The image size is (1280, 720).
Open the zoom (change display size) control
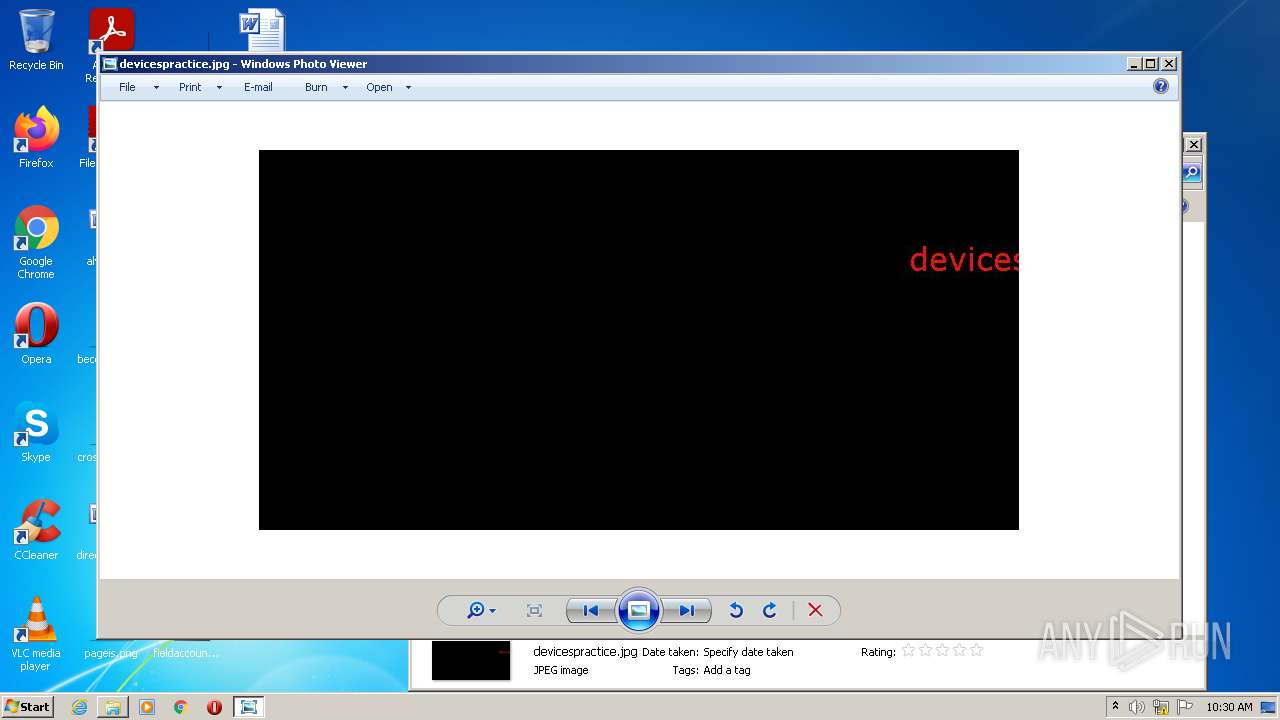(x=481, y=610)
